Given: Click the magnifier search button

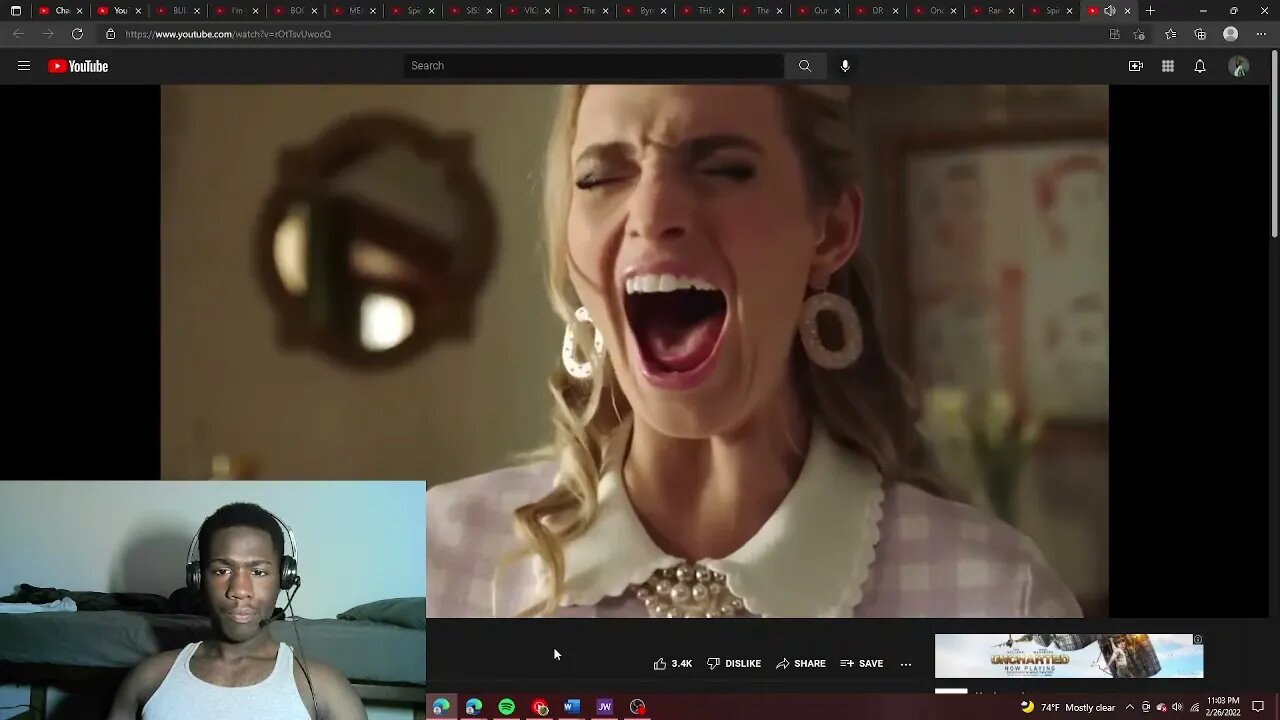Looking at the screenshot, I should pyautogui.click(x=805, y=66).
